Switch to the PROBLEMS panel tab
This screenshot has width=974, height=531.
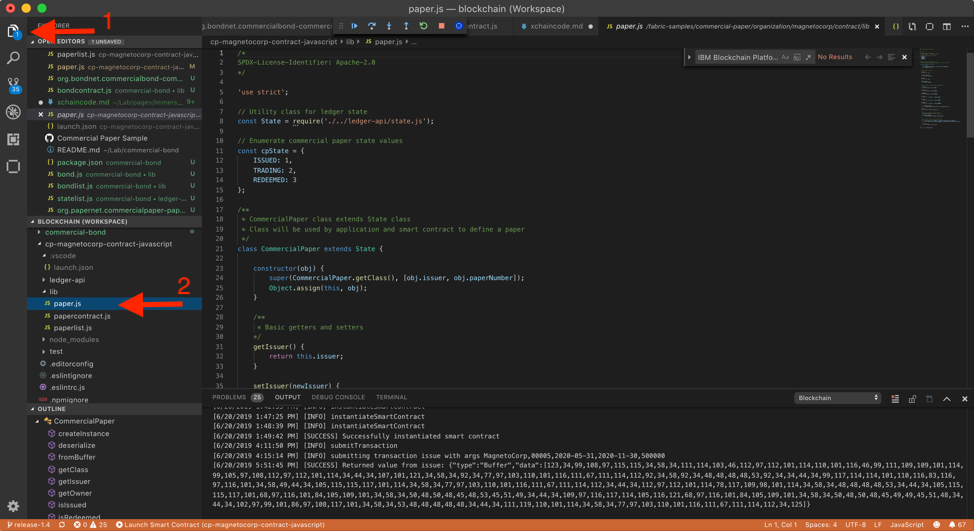[229, 397]
